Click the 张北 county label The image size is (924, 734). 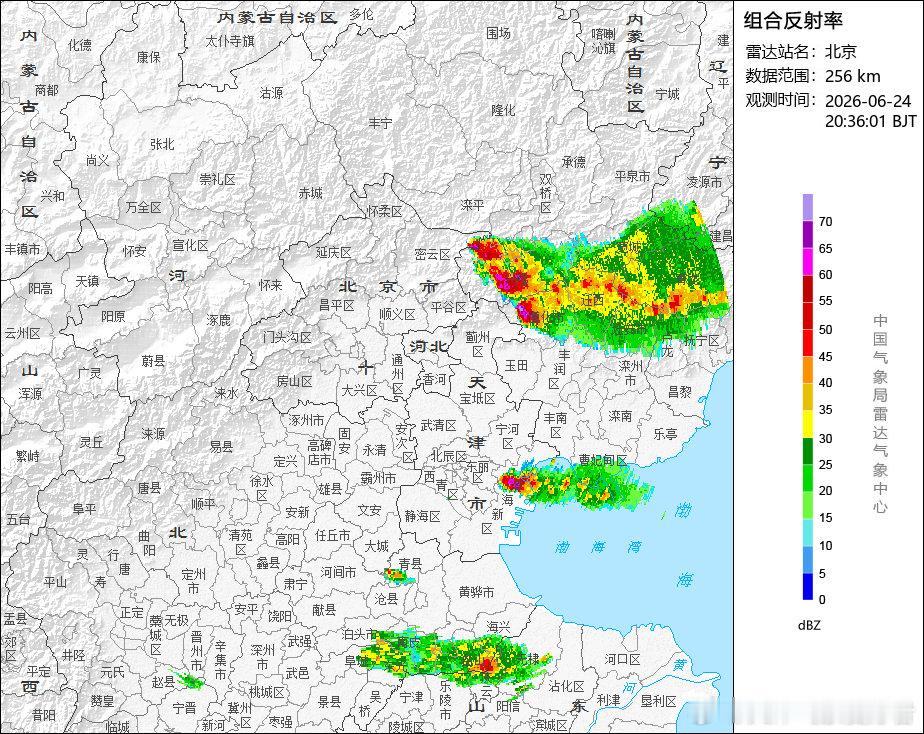click(162, 144)
